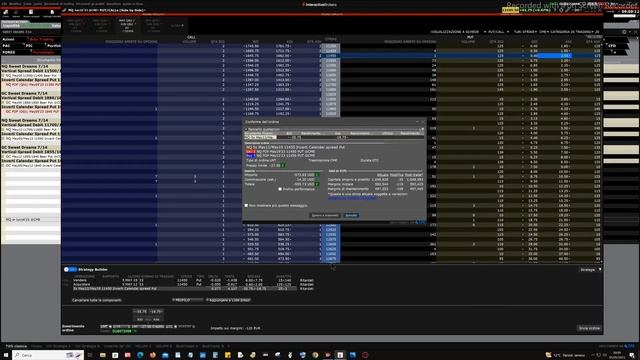Click Cancellare tutte le componenti
The height and width of the screenshot is (360, 640).
pyautogui.click(x=97, y=300)
